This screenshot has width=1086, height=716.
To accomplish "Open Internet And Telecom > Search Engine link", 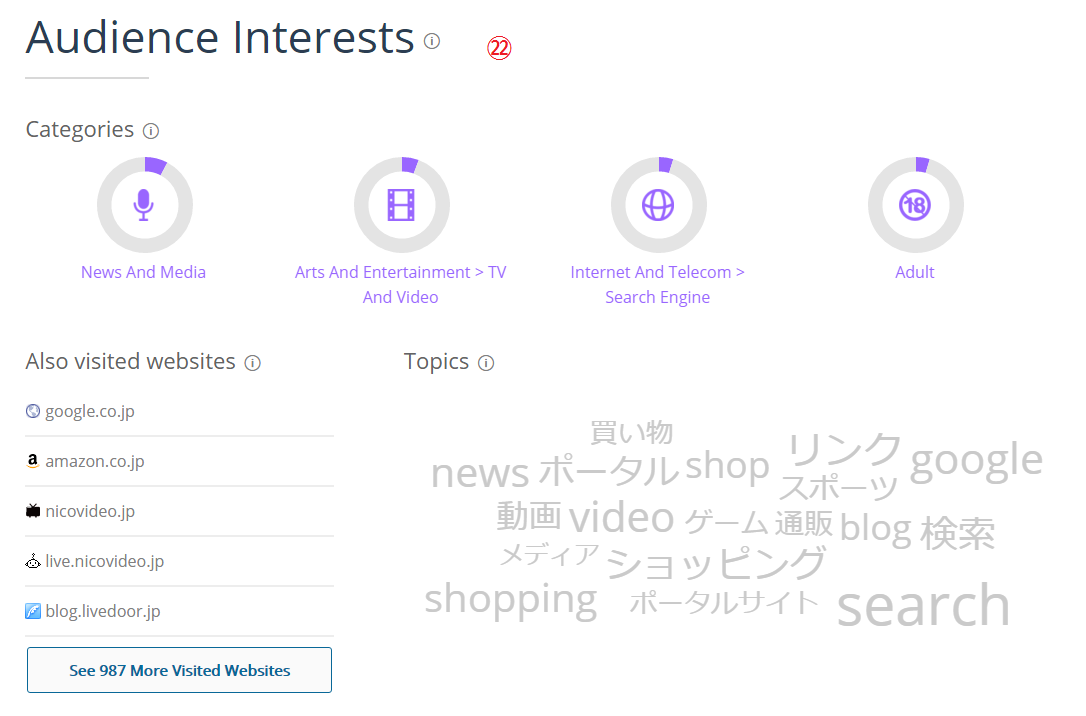I will click(657, 285).
